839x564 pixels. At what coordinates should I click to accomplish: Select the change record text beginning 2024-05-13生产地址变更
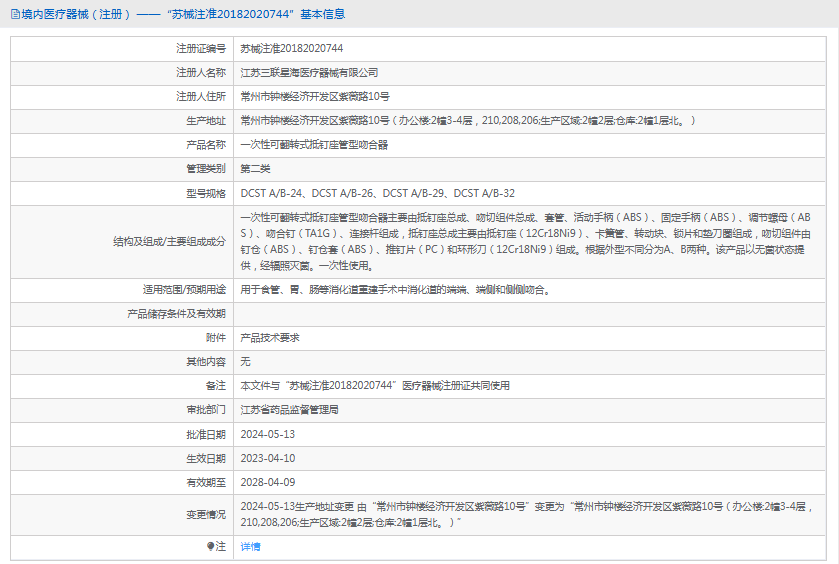(527, 514)
